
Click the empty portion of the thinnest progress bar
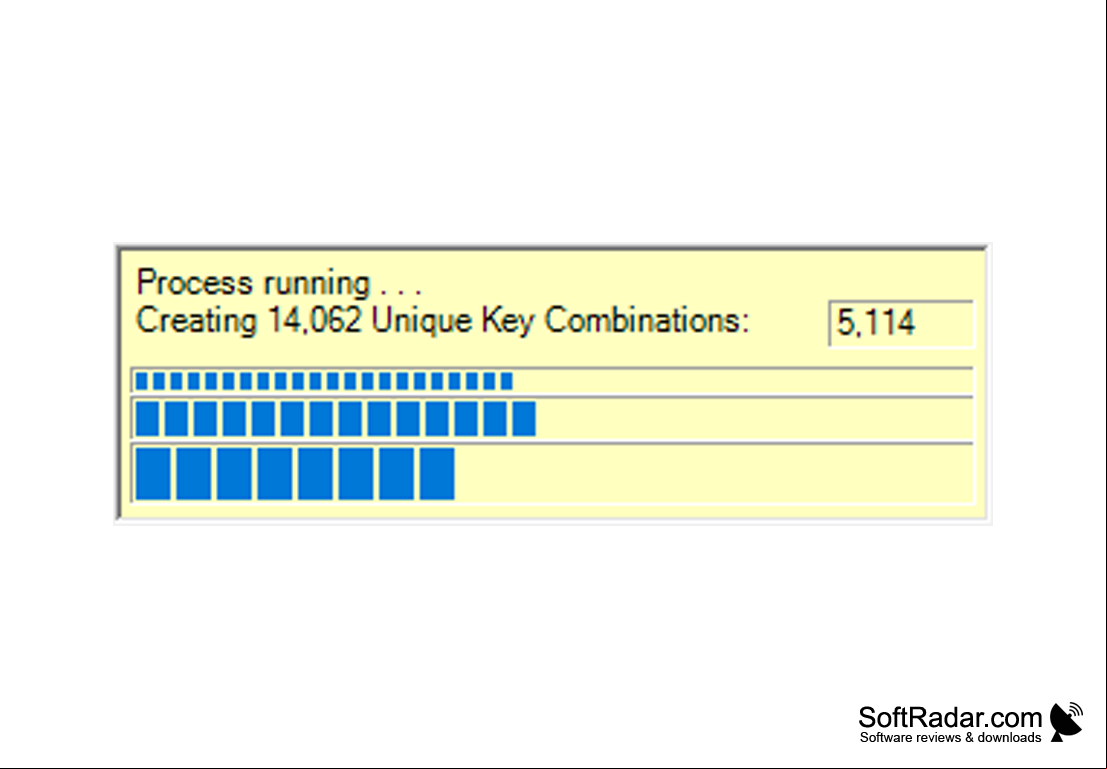(x=743, y=381)
